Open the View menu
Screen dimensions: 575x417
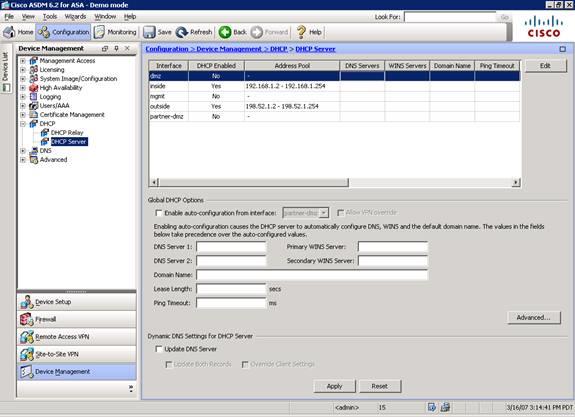point(28,17)
